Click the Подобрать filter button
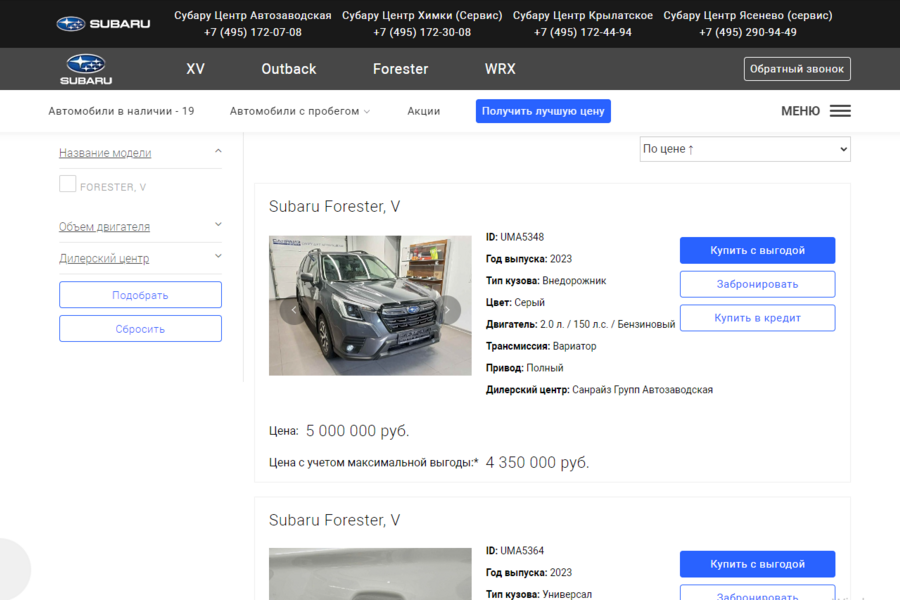 [x=140, y=295]
